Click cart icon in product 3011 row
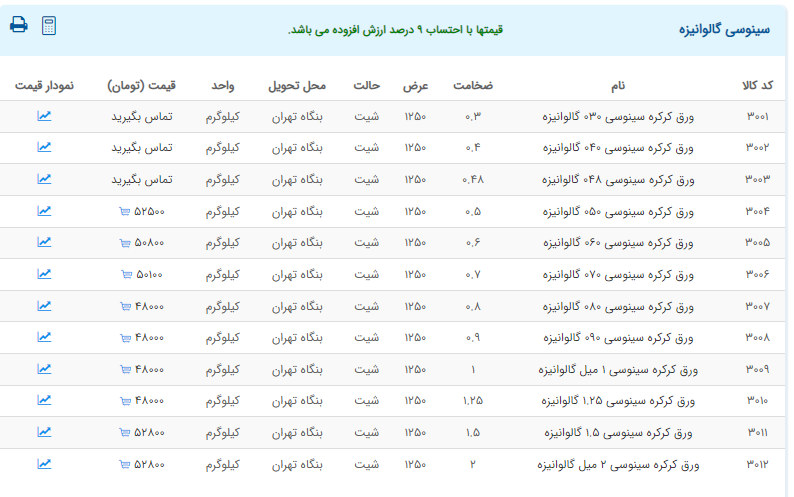Viewport: 794px width, 497px height. click(x=125, y=433)
